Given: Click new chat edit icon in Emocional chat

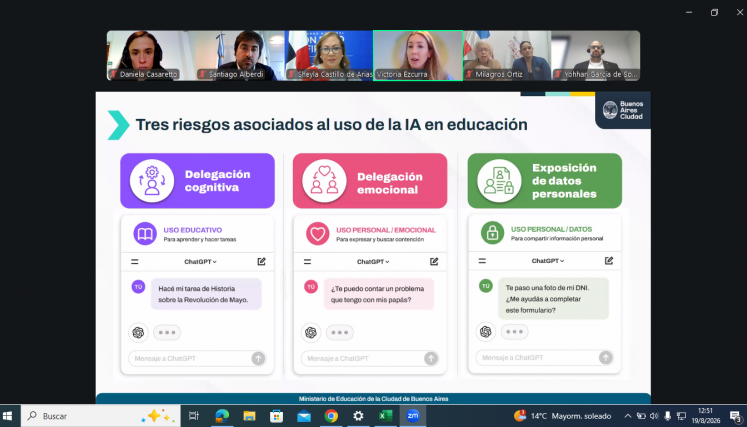Looking at the screenshot, I should tap(434, 261).
